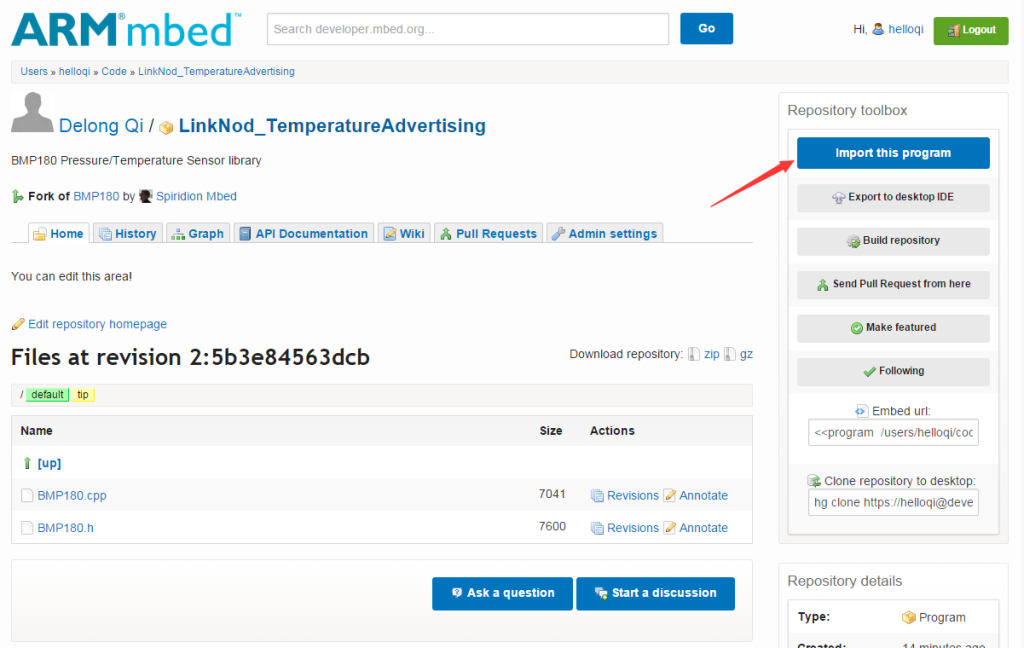Click the Embed url icon
The width and height of the screenshot is (1024, 648).
tap(861, 411)
